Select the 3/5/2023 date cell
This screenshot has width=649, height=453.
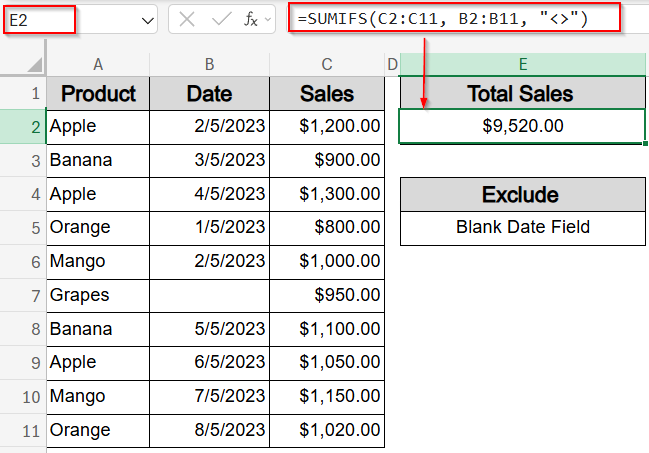209,161
